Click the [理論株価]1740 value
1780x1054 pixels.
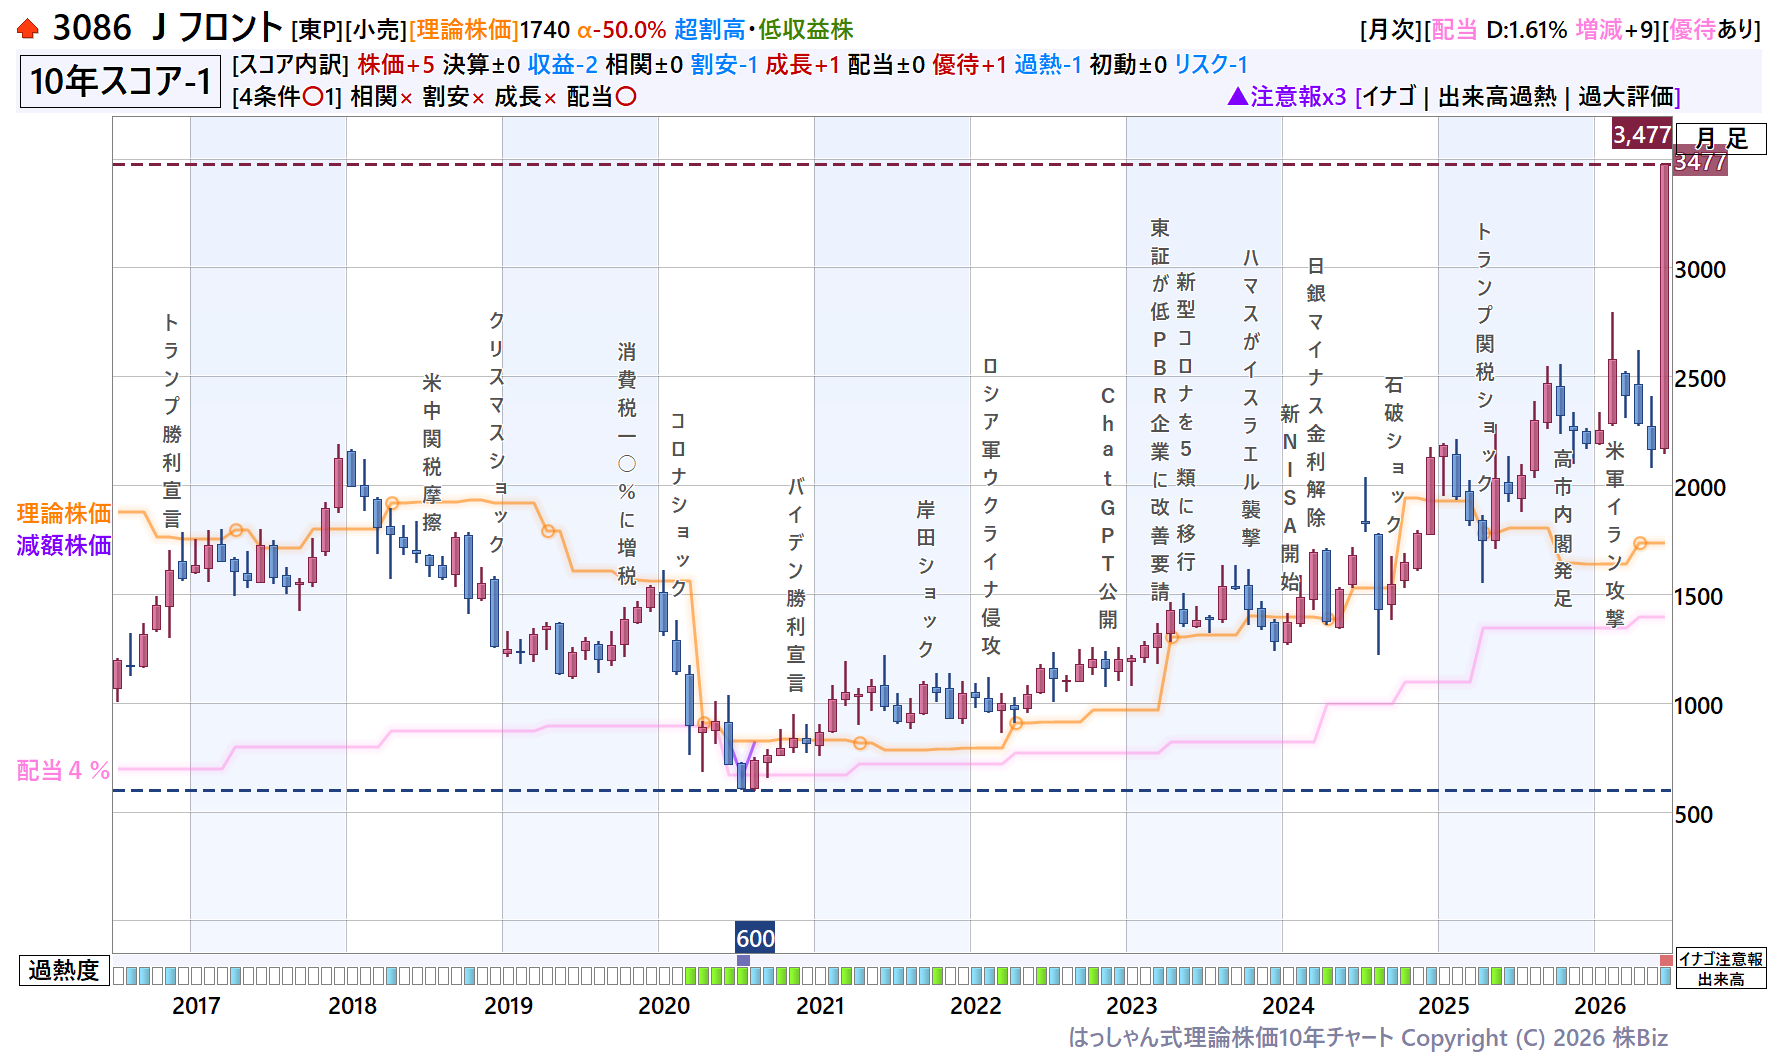point(489,31)
